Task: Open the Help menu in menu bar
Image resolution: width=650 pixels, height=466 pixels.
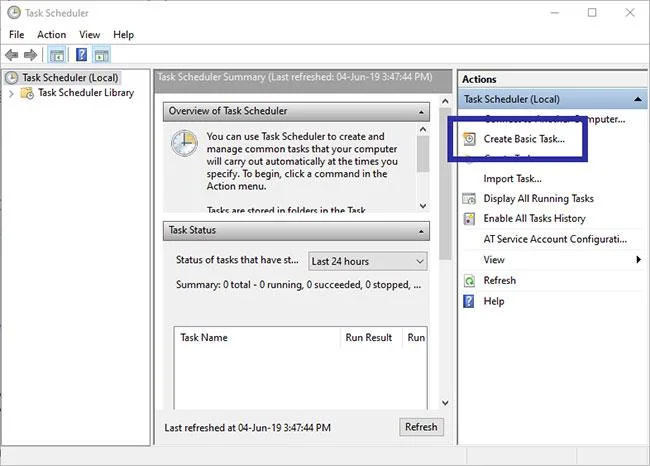Action: pos(124,35)
